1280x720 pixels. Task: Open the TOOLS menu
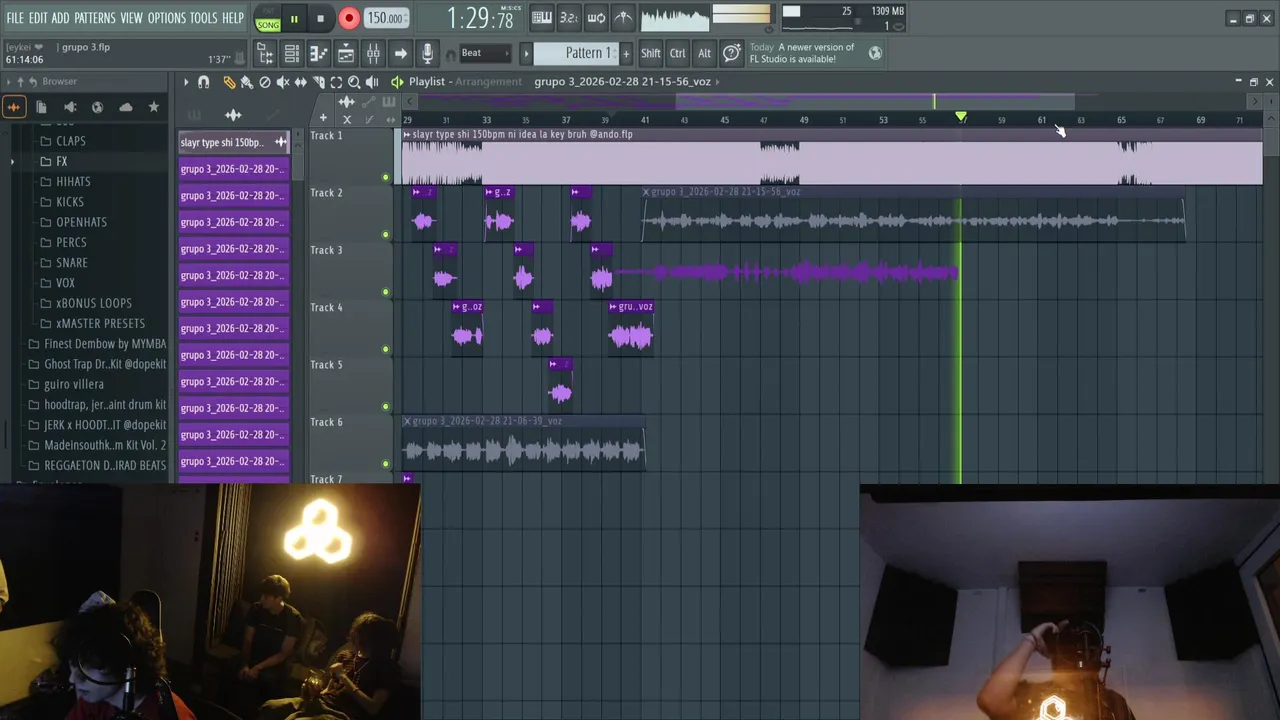(x=203, y=18)
